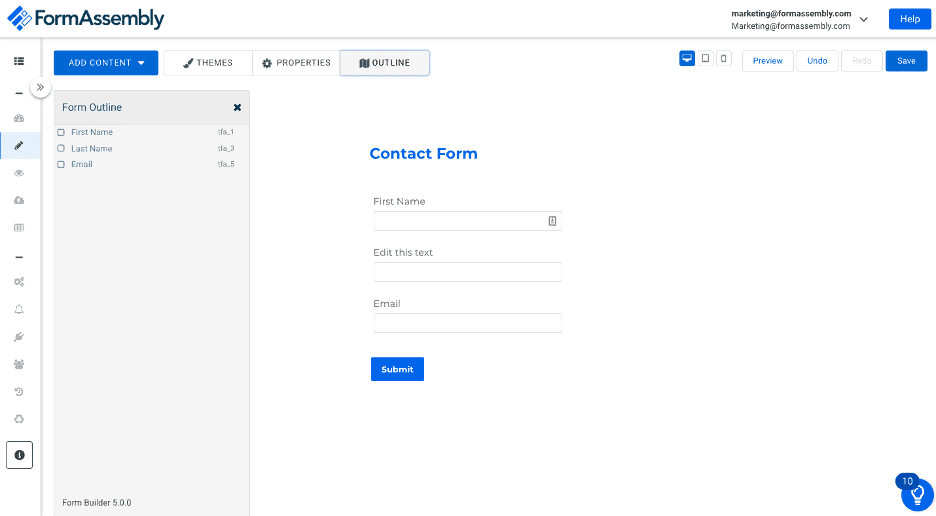Expand the collapsed sidebar with double chevron

tap(40, 88)
